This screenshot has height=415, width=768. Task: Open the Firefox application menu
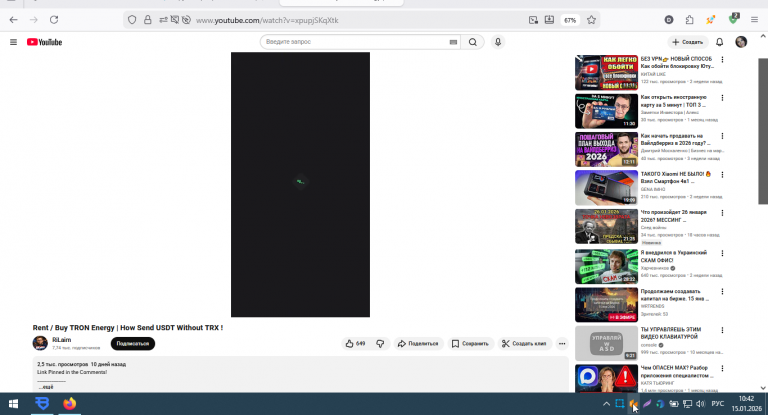(x=754, y=20)
